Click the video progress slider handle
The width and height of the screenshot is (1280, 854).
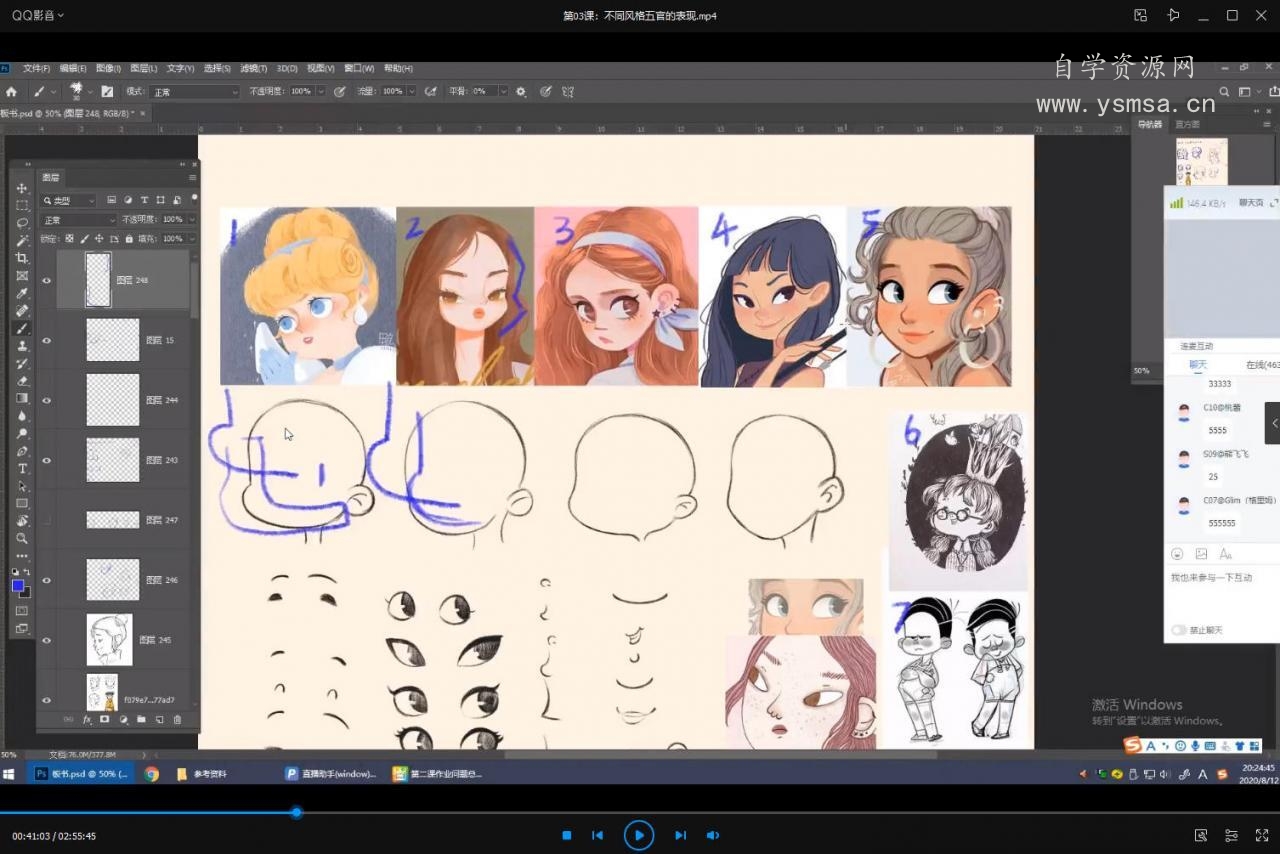click(x=296, y=812)
